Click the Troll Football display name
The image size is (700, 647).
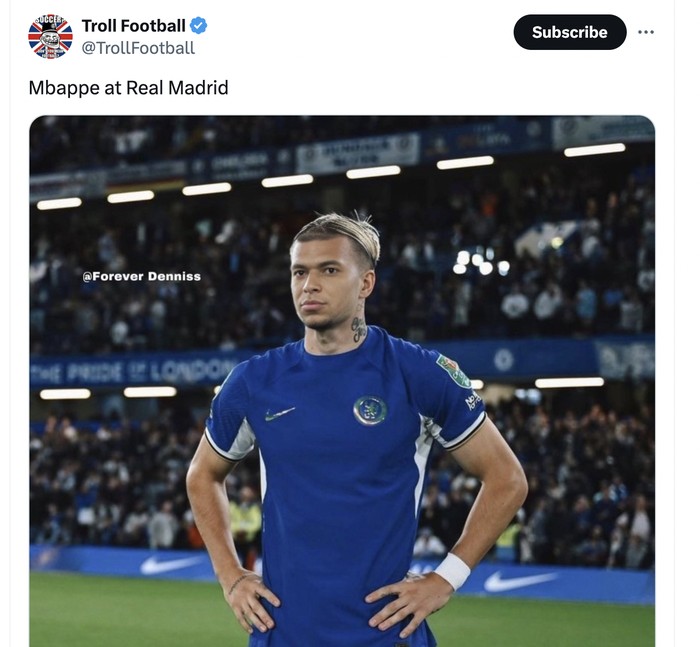tap(133, 26)
